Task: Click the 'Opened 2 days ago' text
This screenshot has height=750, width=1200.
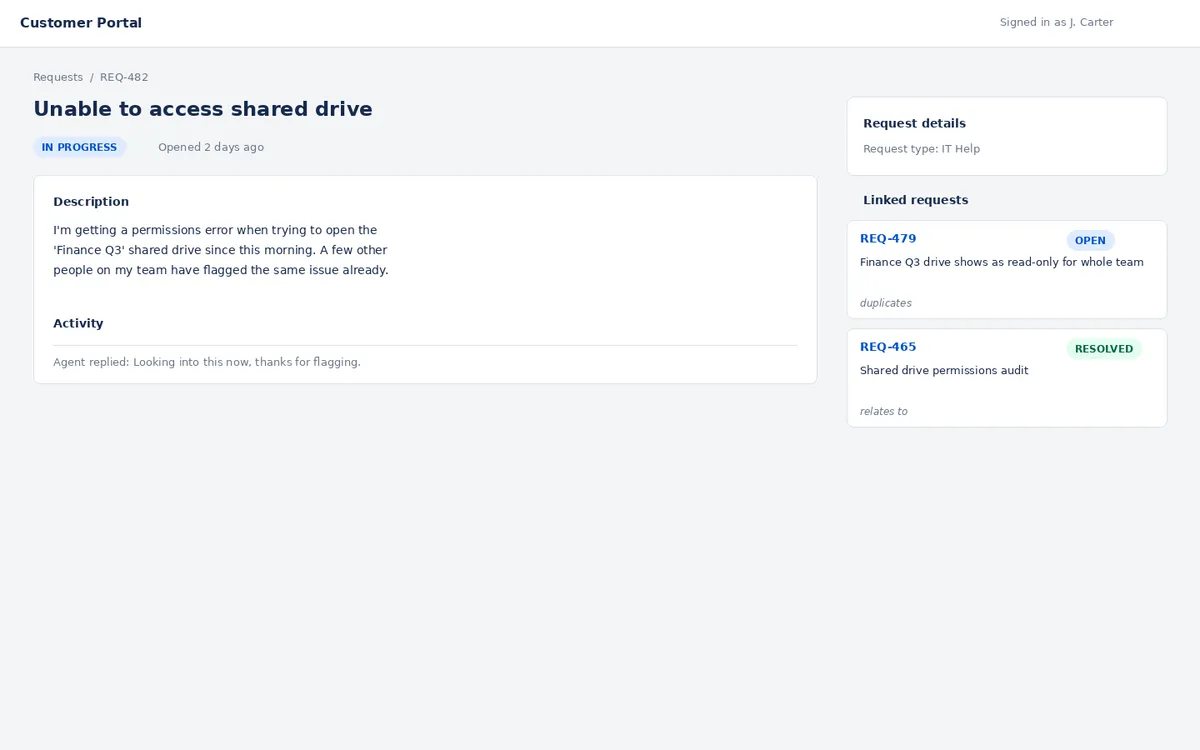Action: pos(211,147)
